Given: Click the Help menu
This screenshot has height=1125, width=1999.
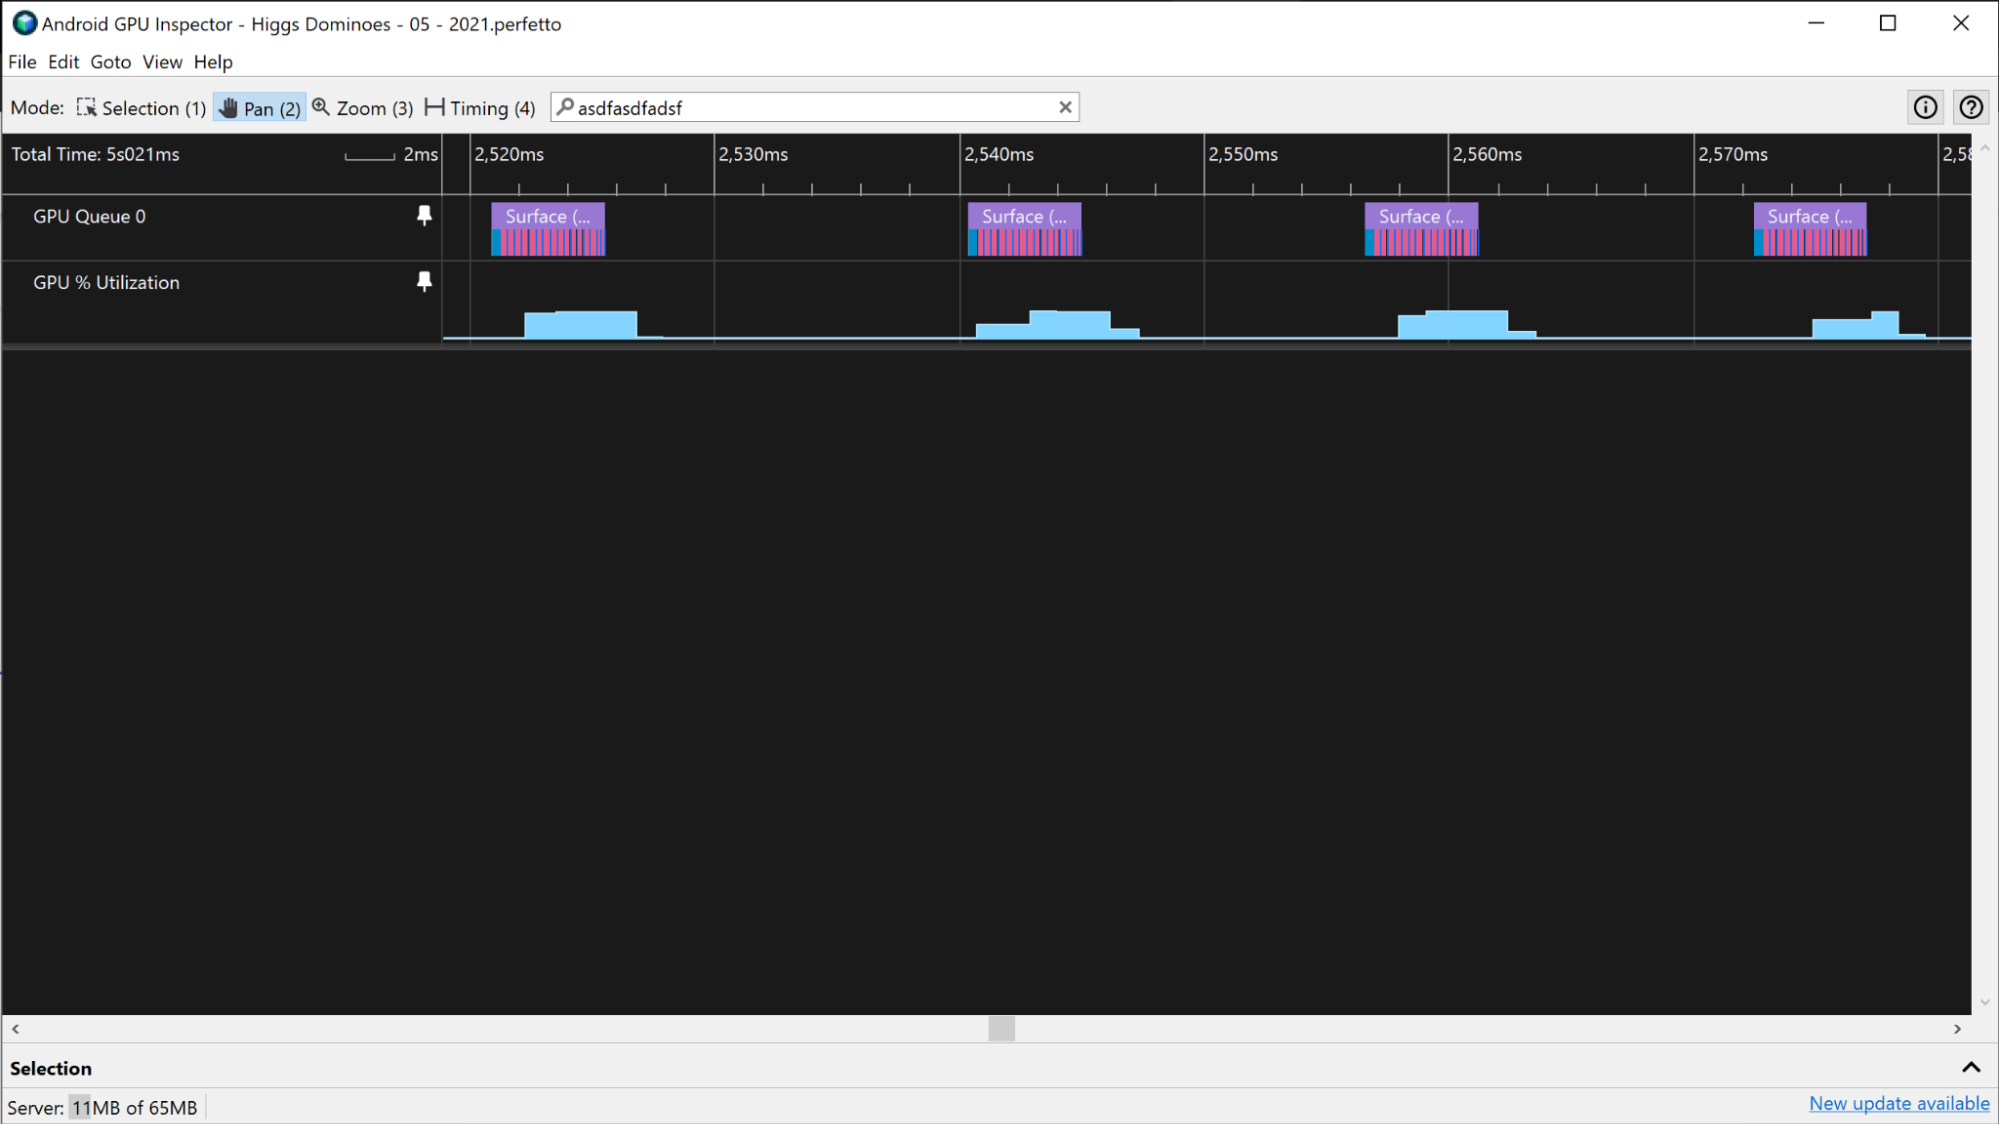Looking at the screenshot, I should 213,62.
